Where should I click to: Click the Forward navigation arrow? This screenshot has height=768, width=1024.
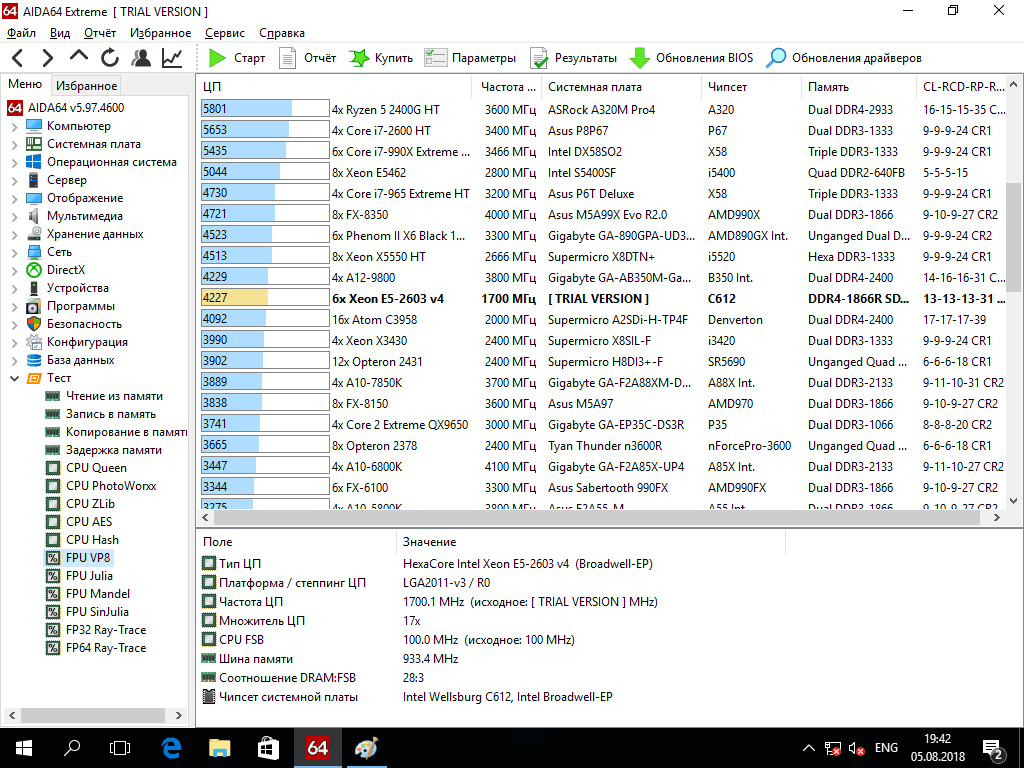tap(48, 58)
